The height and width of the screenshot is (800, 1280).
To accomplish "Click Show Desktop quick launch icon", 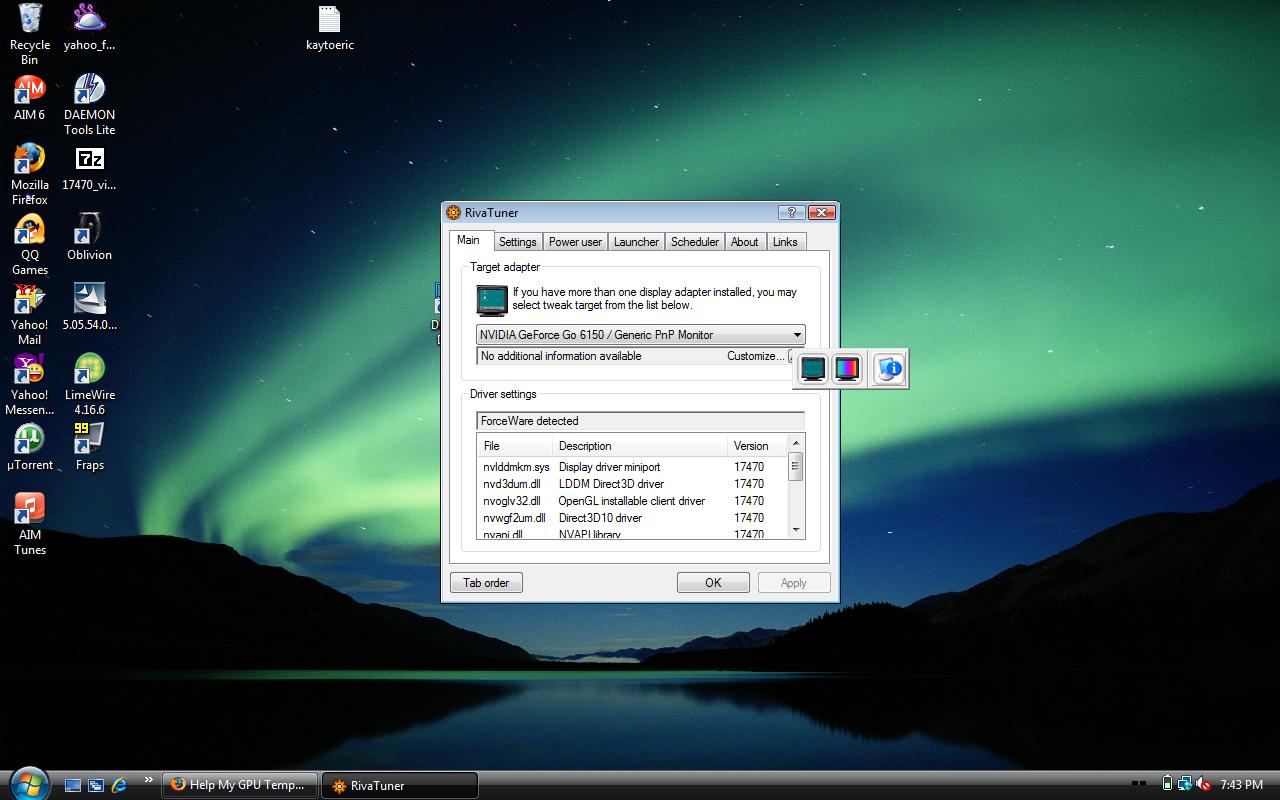I will pyautogui.click(x=73, y=785).
